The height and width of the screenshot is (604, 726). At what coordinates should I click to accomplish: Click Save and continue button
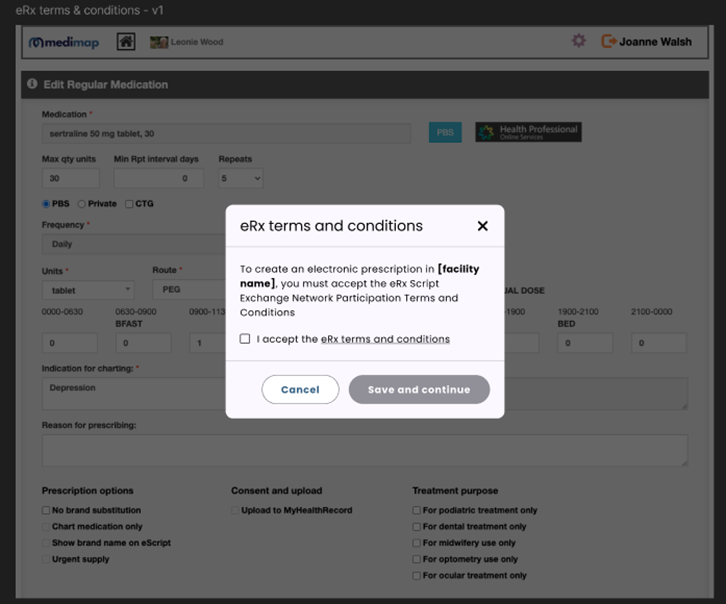point(419,389)
